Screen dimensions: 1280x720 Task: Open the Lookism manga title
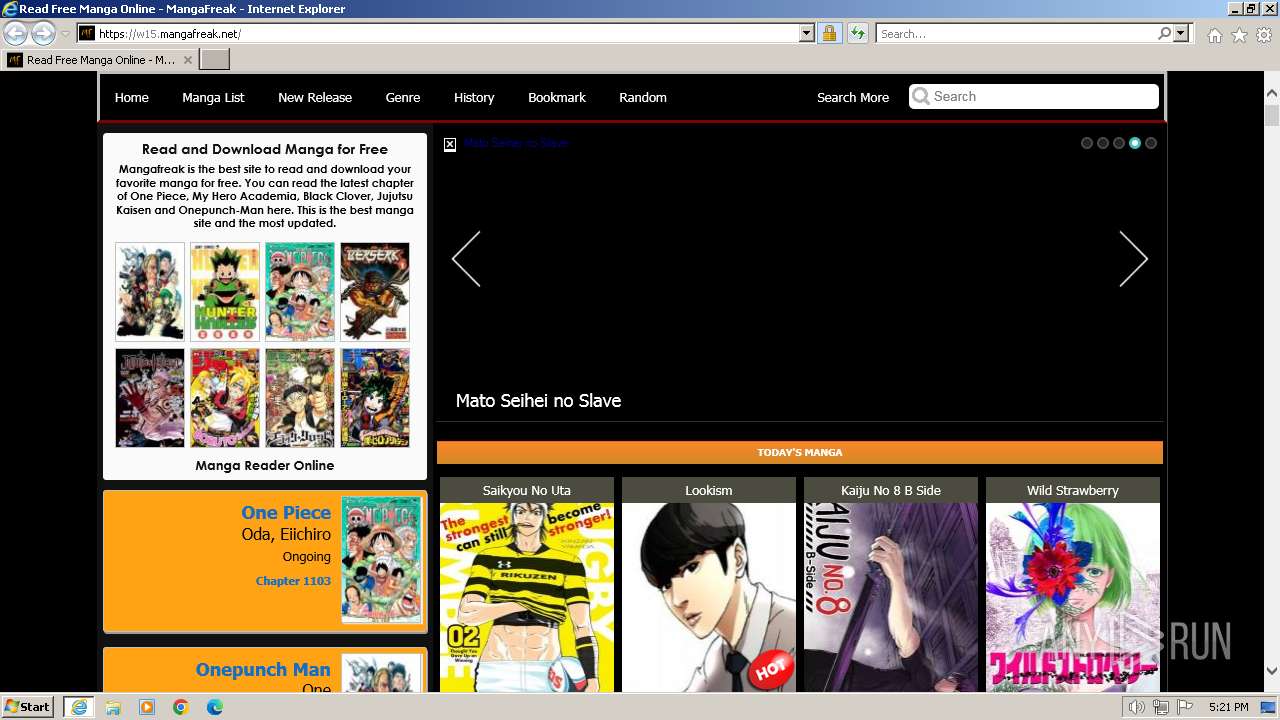point(709,490)
